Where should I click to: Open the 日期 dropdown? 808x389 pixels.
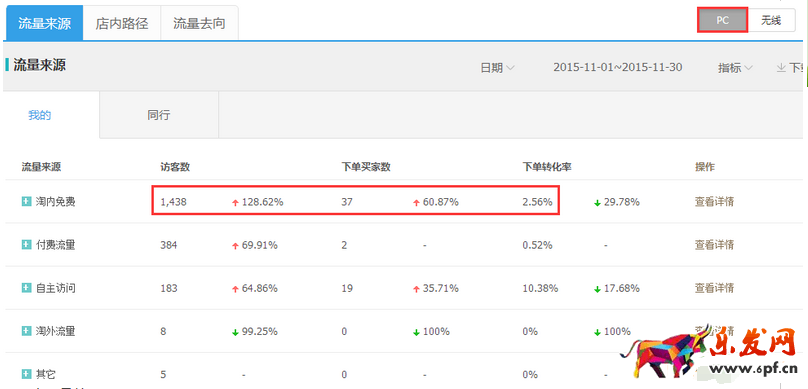[497, 67]
